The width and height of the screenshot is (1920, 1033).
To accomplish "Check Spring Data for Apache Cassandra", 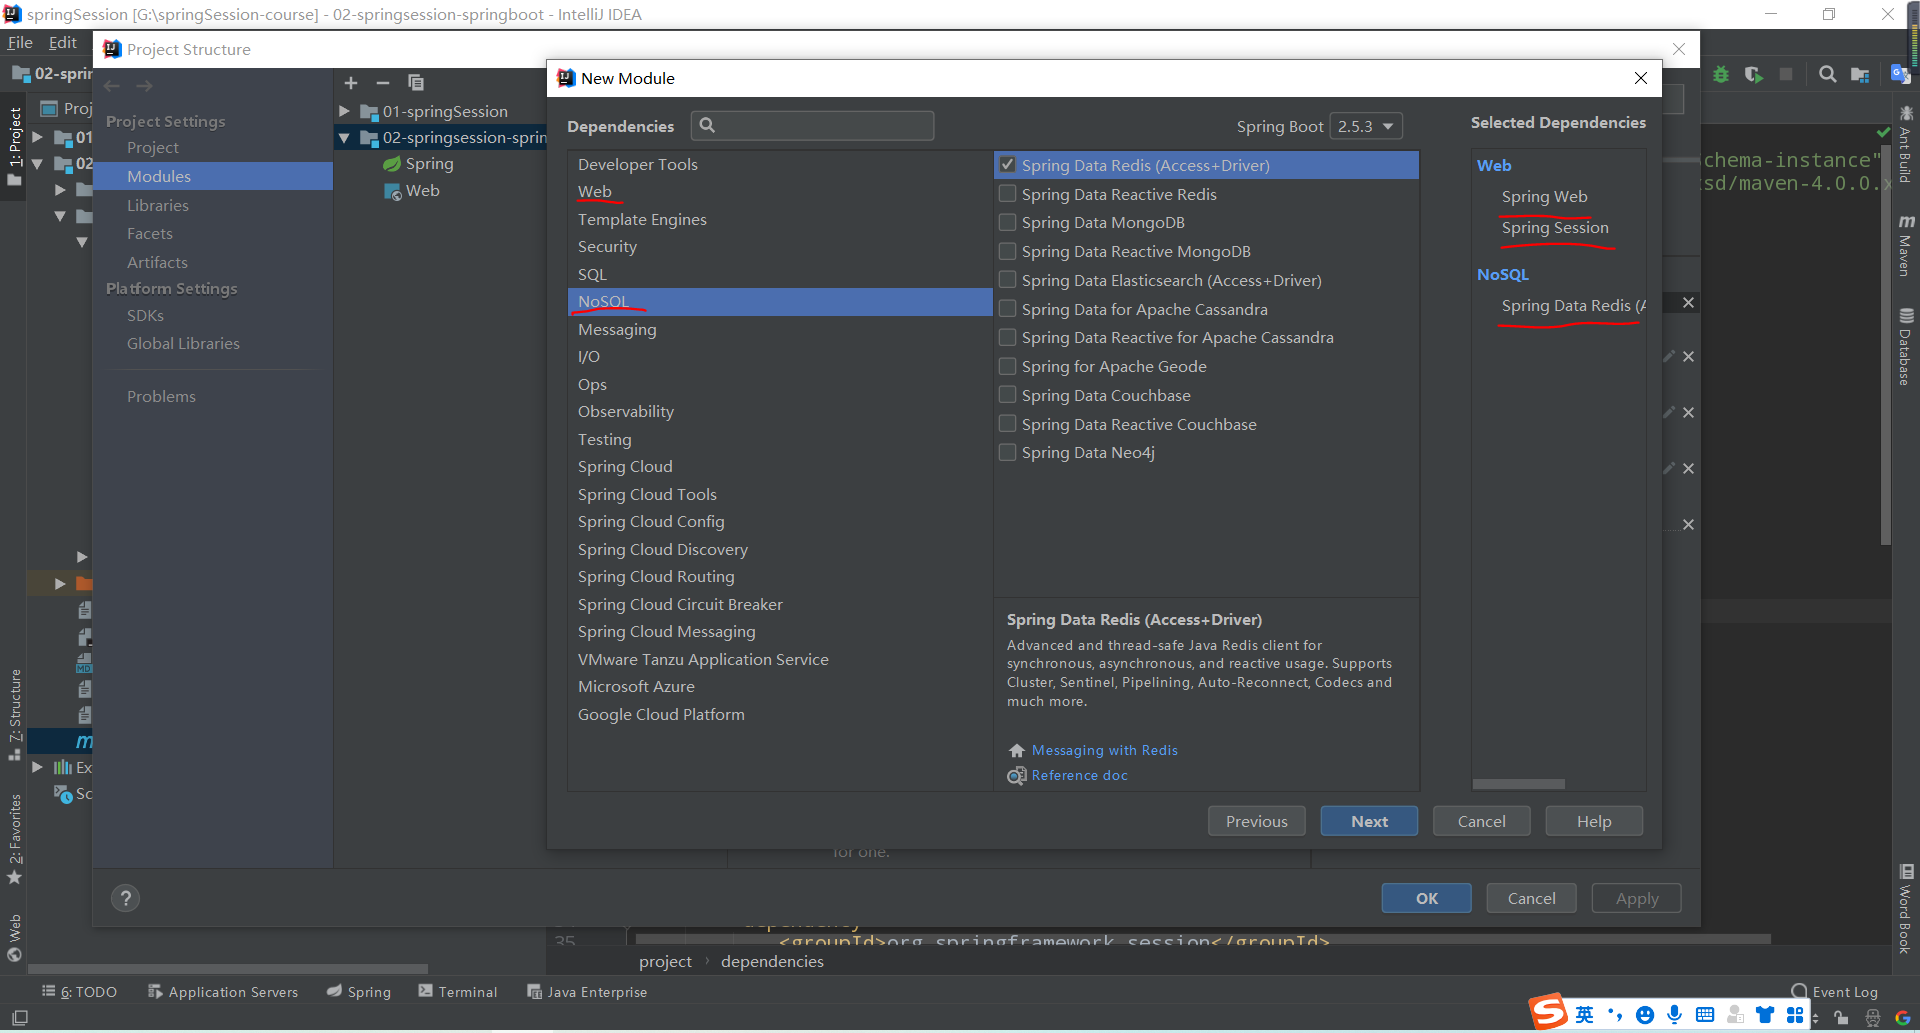I will point(1007,309).
